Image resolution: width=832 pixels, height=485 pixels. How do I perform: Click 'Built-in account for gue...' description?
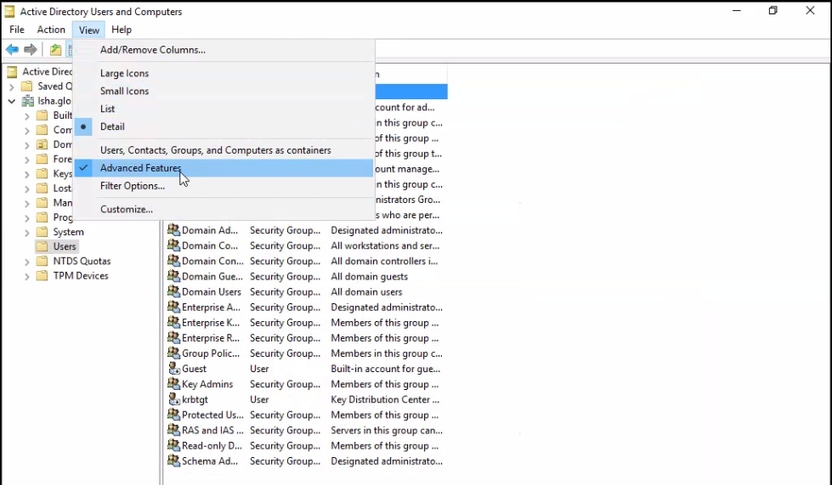(x=386, y=369)
